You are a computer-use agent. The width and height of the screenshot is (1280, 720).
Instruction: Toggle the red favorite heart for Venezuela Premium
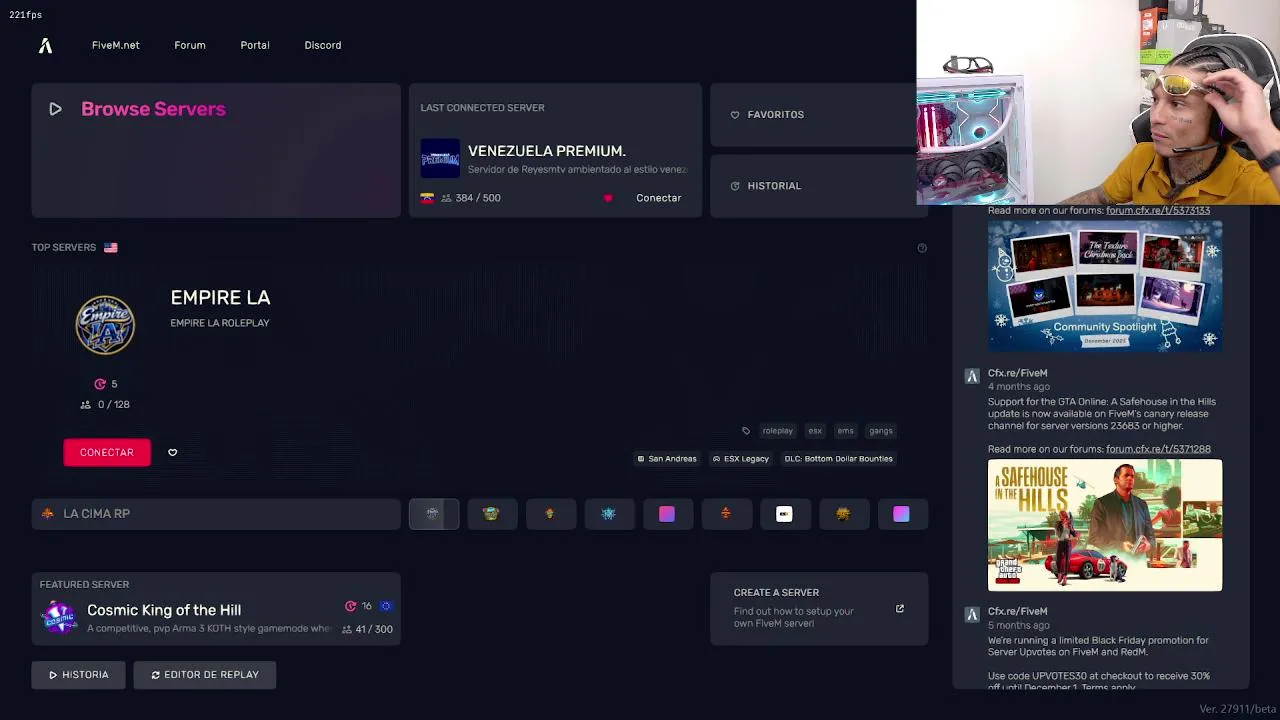point(608,198)
